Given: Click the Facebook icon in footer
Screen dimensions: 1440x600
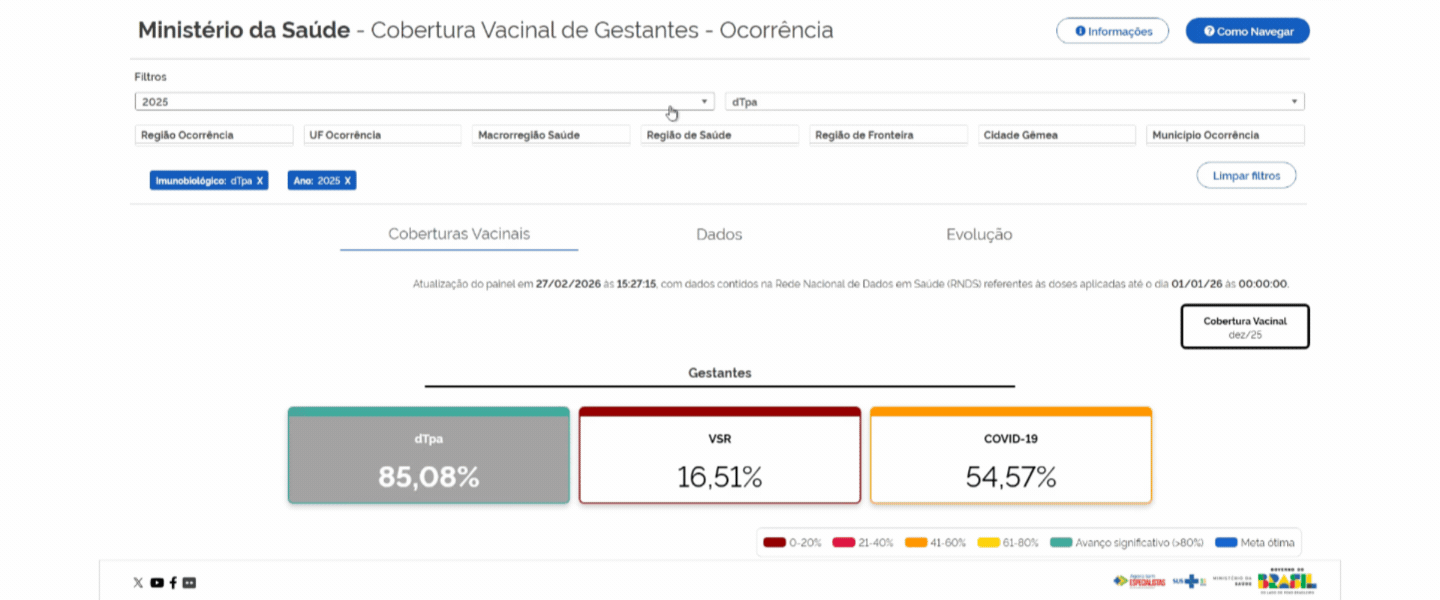Looking at the screenshot, I should pyautogui.click(x=173, y=583).
